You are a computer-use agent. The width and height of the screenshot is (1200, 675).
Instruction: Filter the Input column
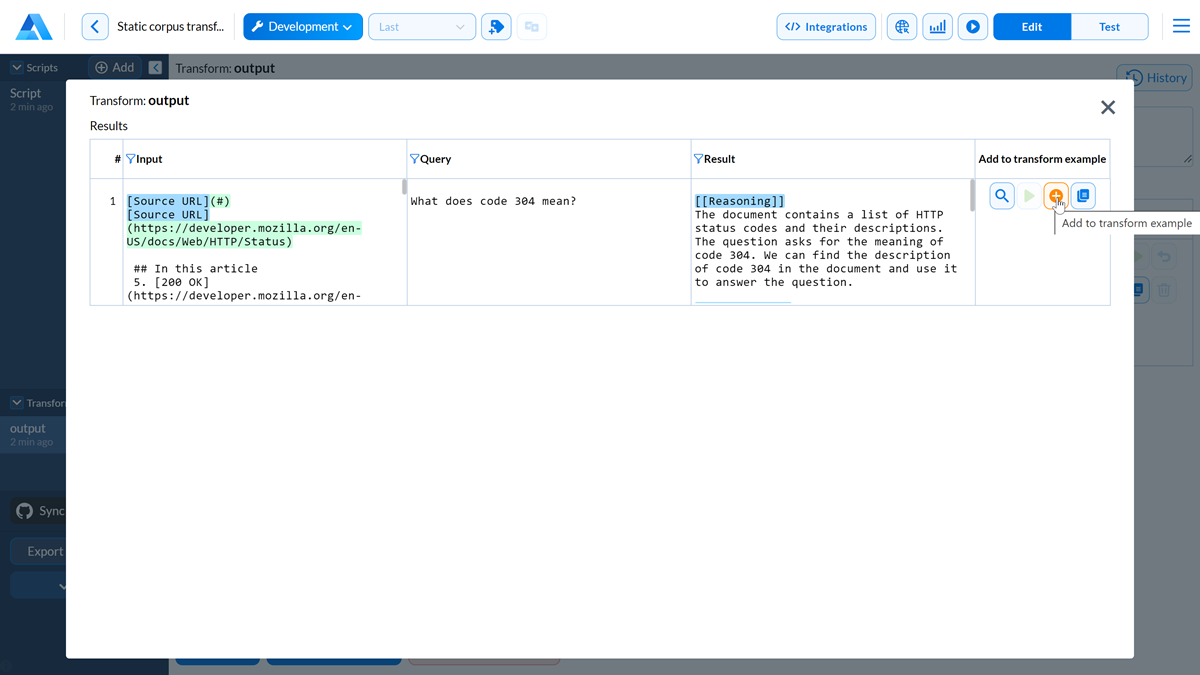click(131, 159)
